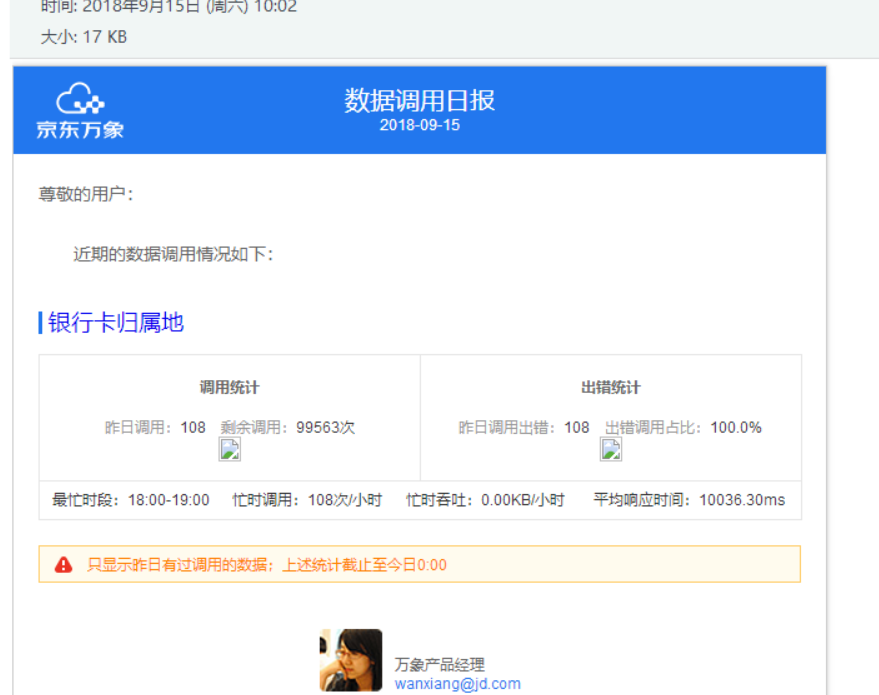Click 出错调用占比: 100.0% value
This screenshot has width=879, height=695.
683,428
